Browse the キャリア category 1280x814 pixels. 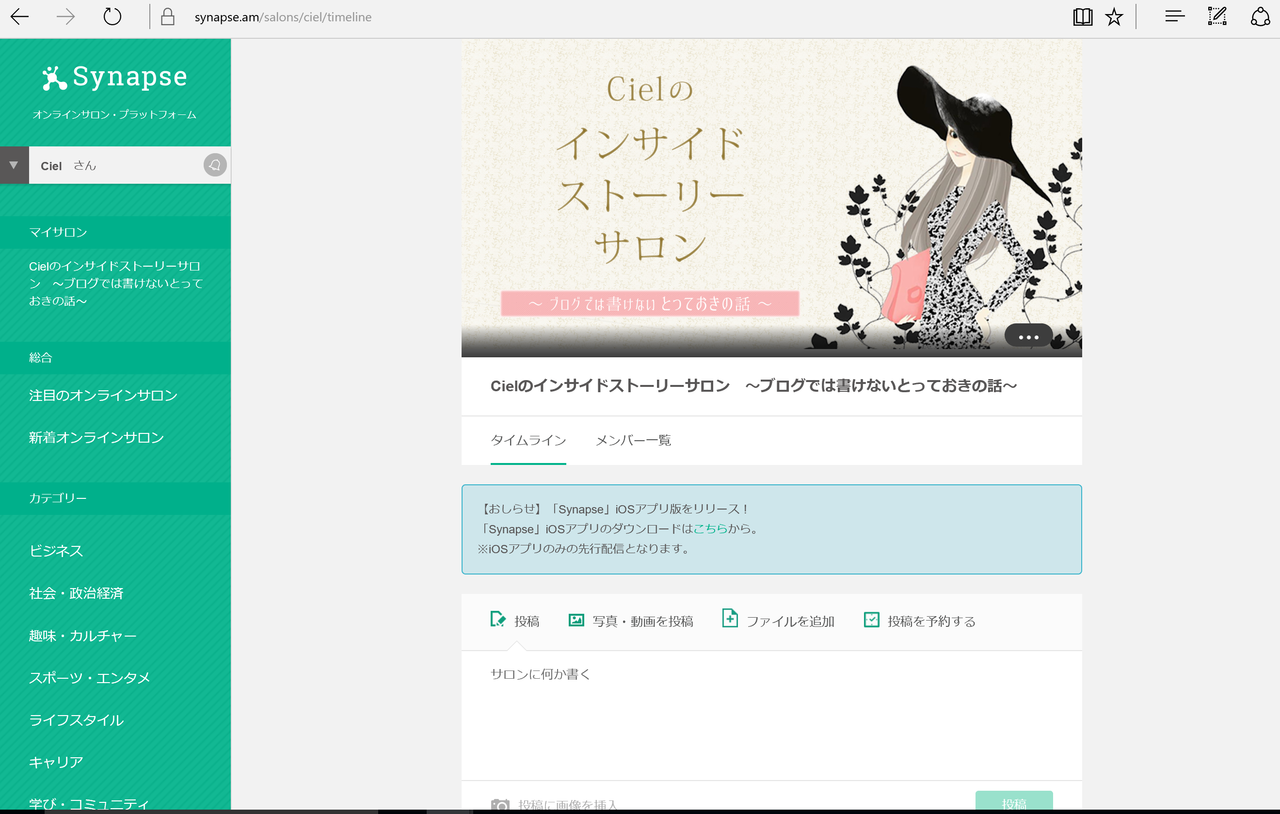pyautogui.click(x=56, y=761)
